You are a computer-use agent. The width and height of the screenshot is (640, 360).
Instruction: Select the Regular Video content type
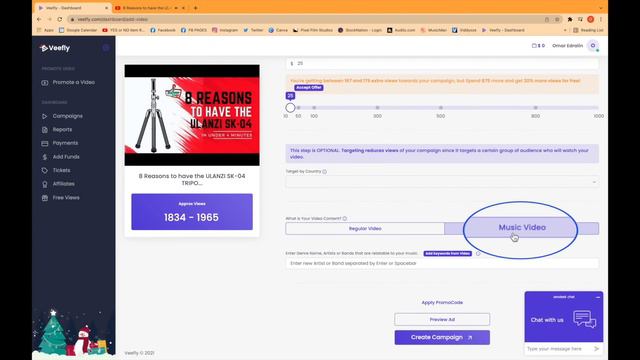[365, 229]
